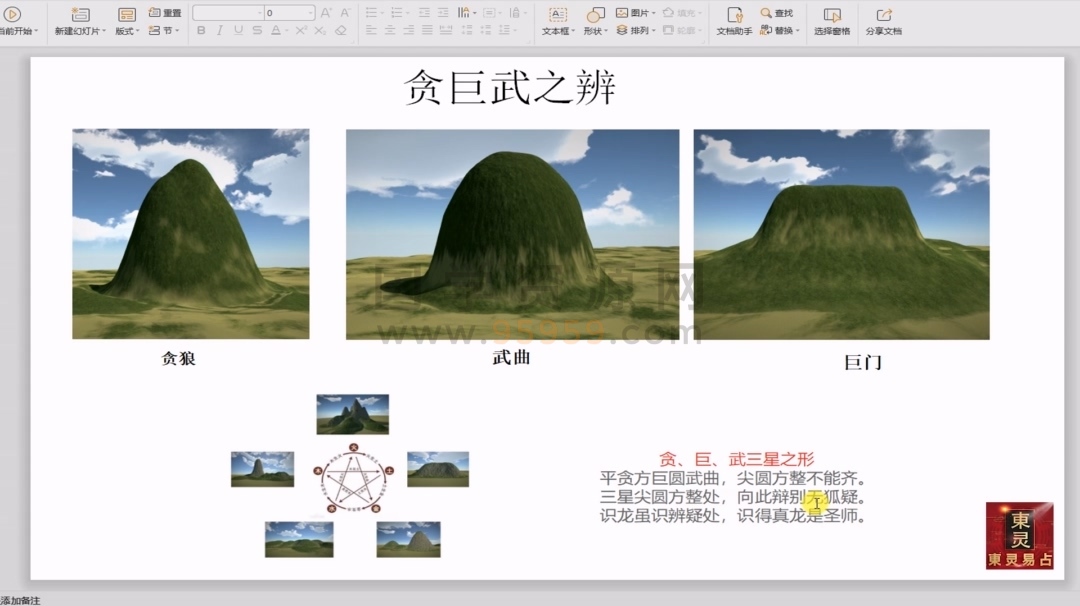Start slideshow from current slide (当前开始)
Viewport: 1080px width, 606px height.
click(15, 21)
